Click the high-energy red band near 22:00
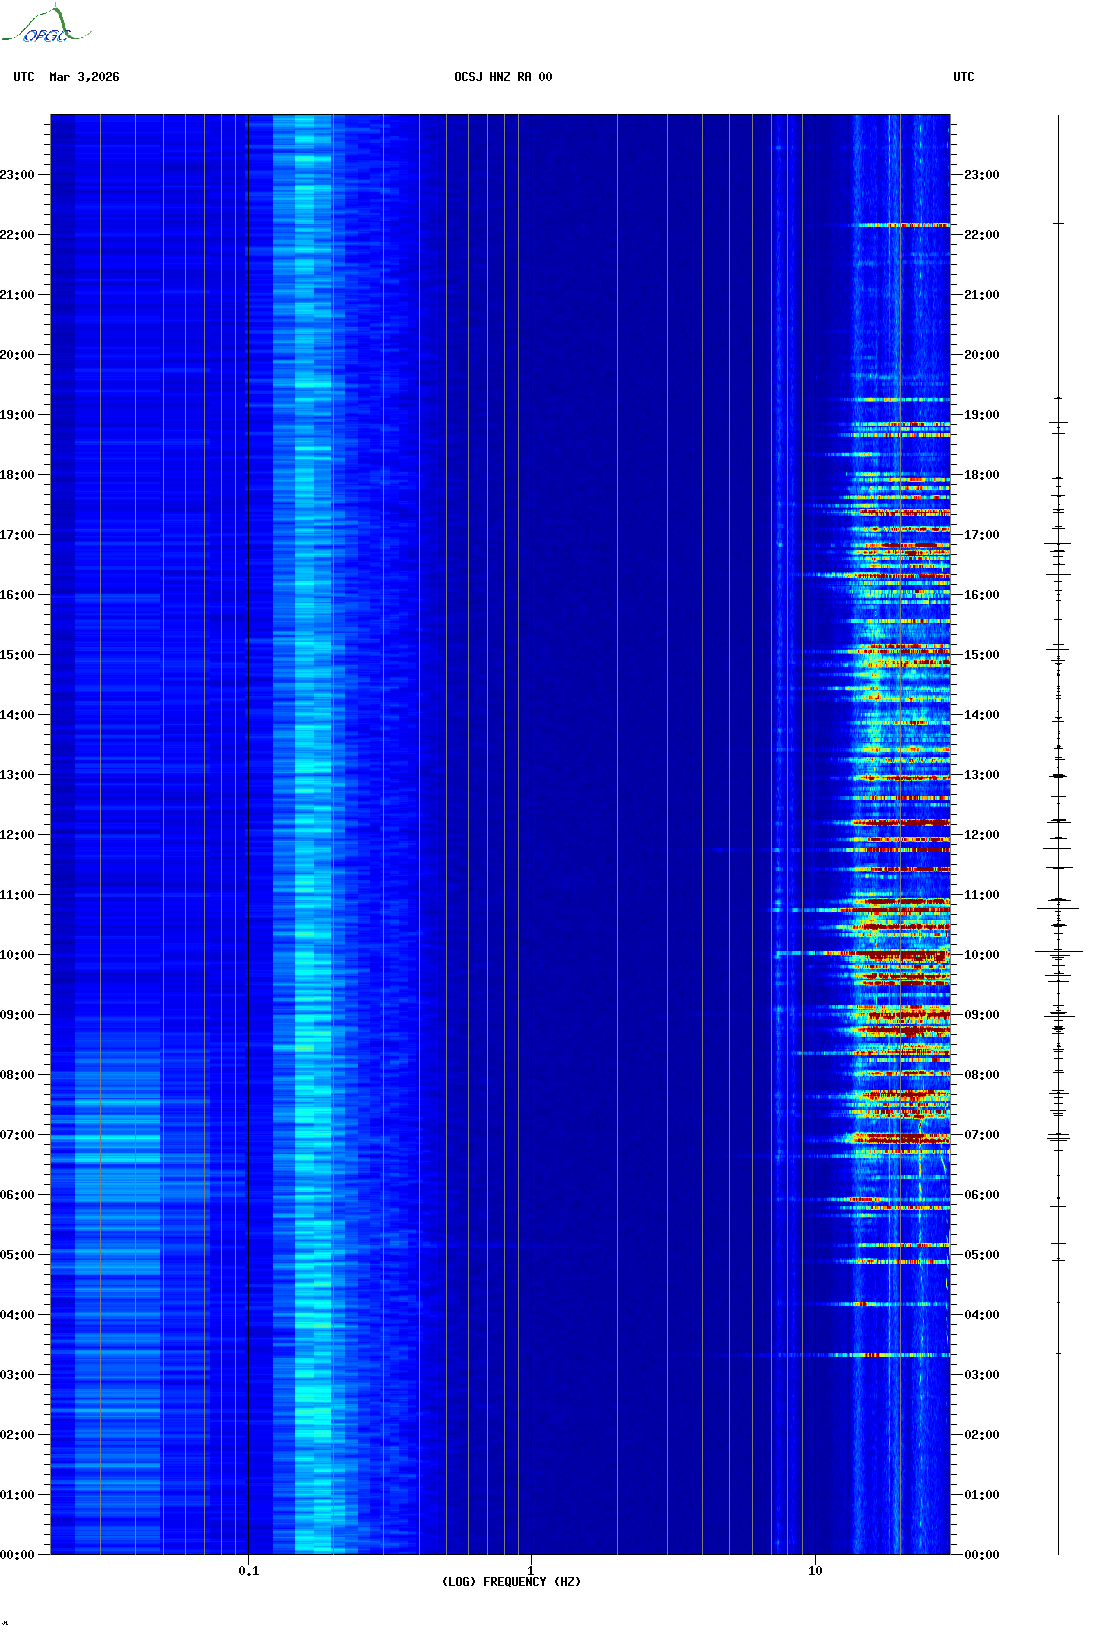Screen dimensions: 1102x1634 tap(900, 225)
